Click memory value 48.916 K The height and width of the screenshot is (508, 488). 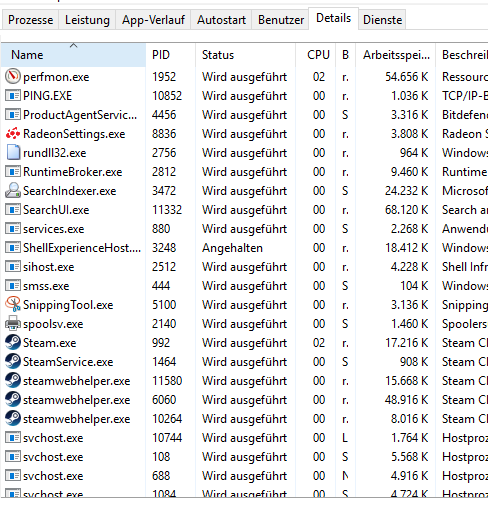(x=407, y=400)
